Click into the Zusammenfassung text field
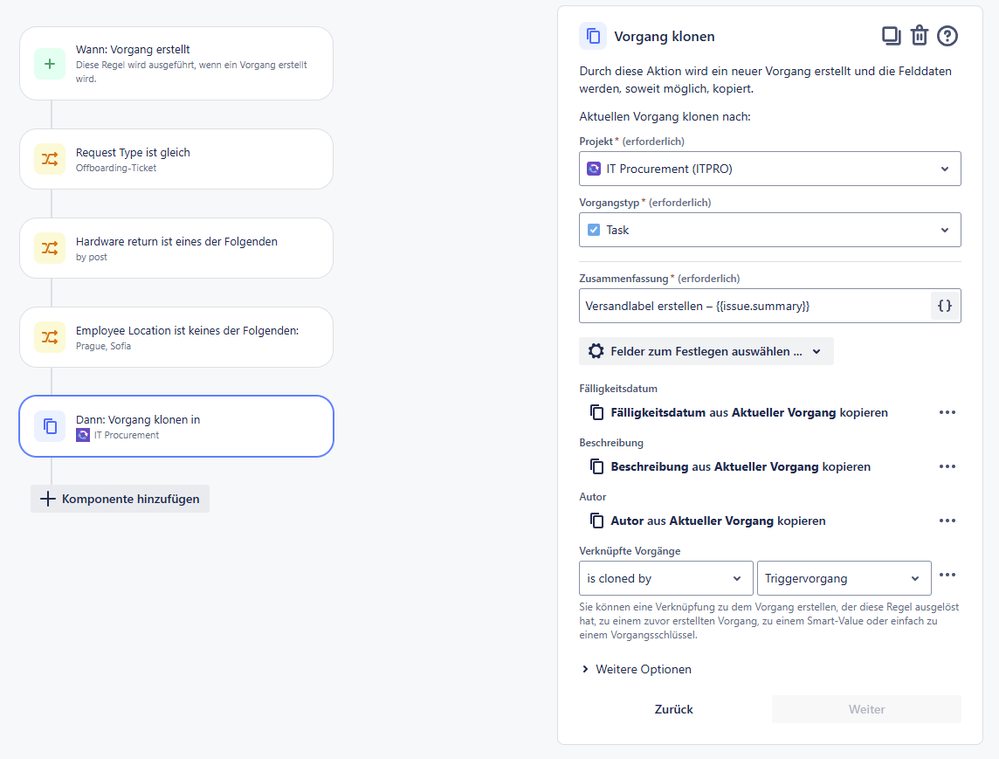The width and height of the screenshot is (999, 759). 753,306
